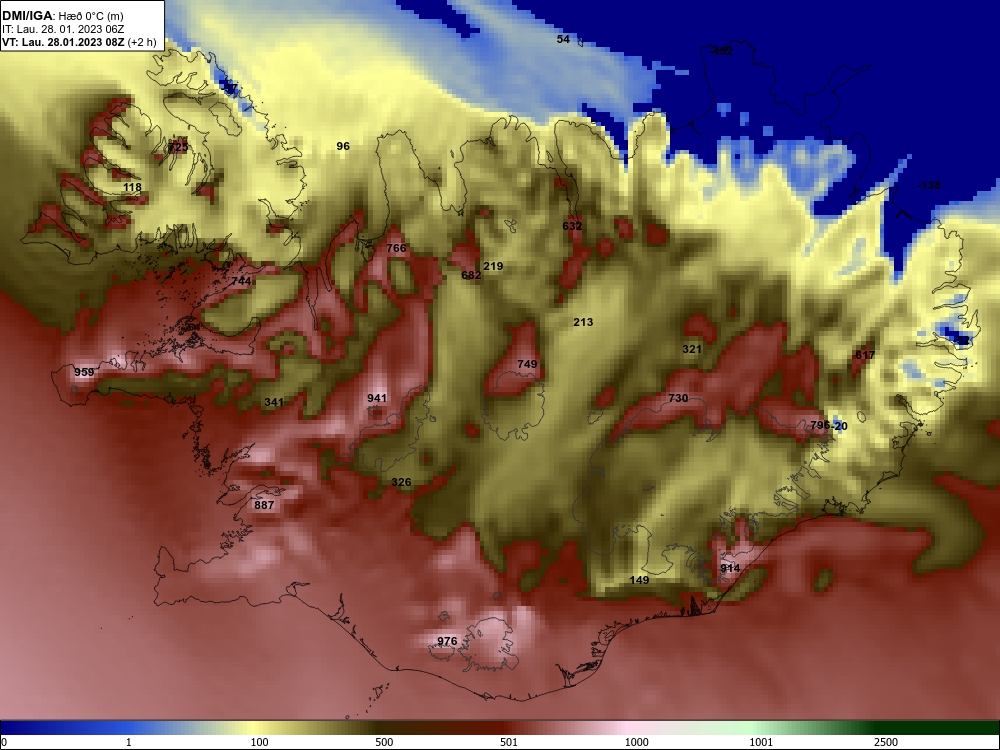
Task: Click the color scale label 1001
Action: coord(761,742)
